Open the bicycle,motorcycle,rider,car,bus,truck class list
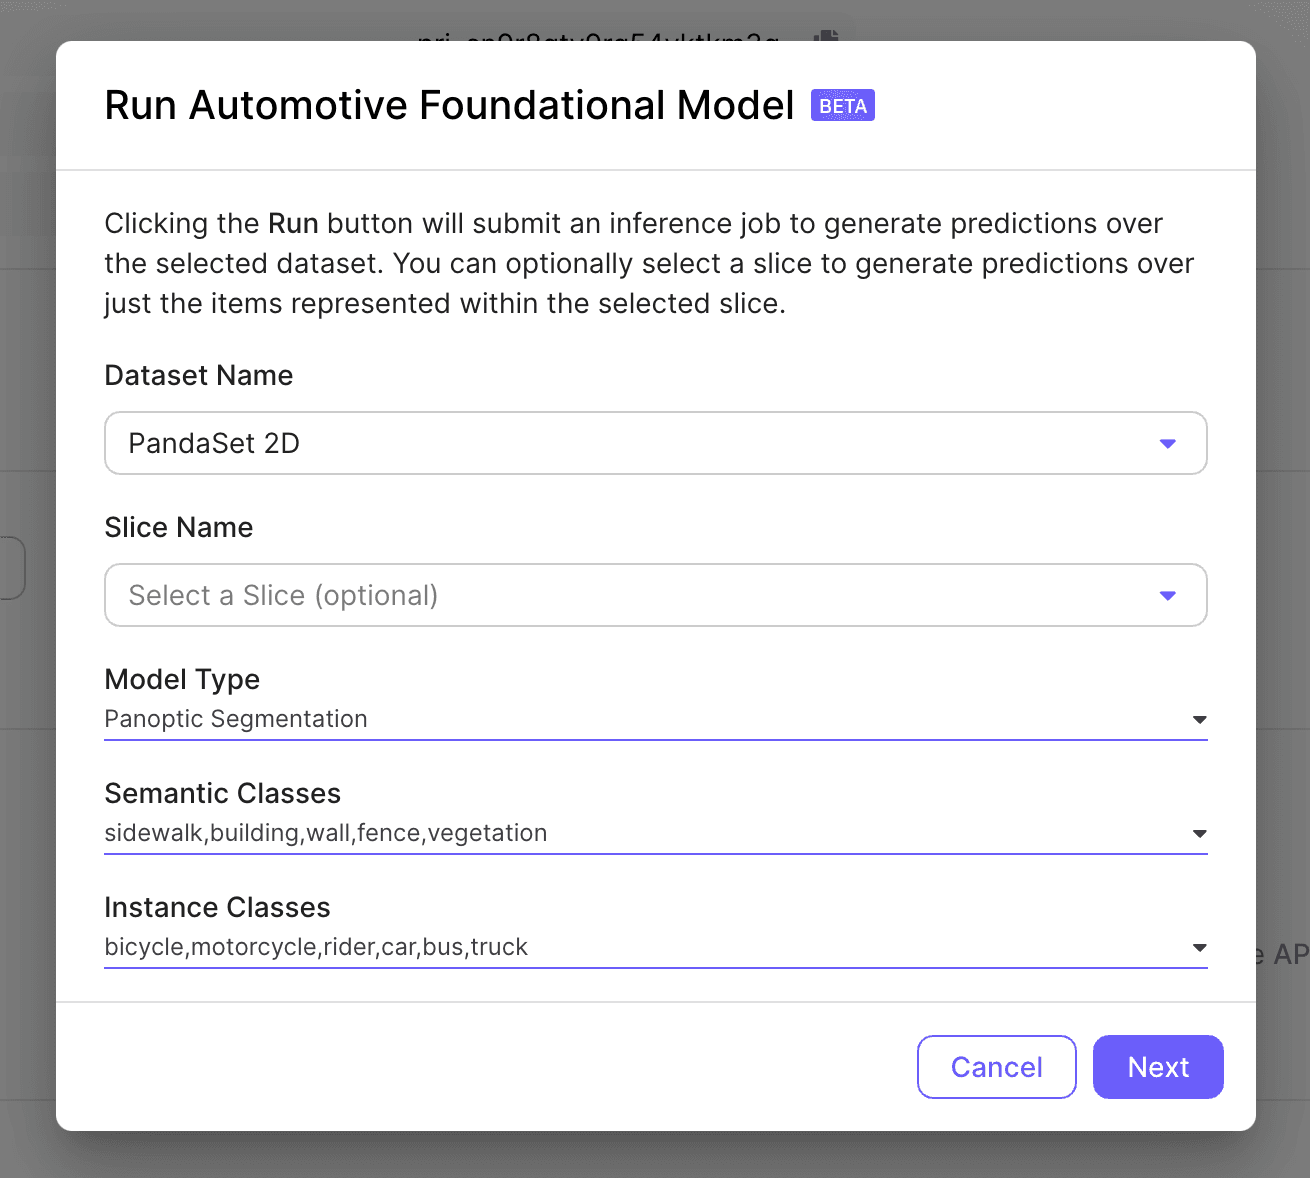Screen dimensions: 1310x1178 [640, 947]
